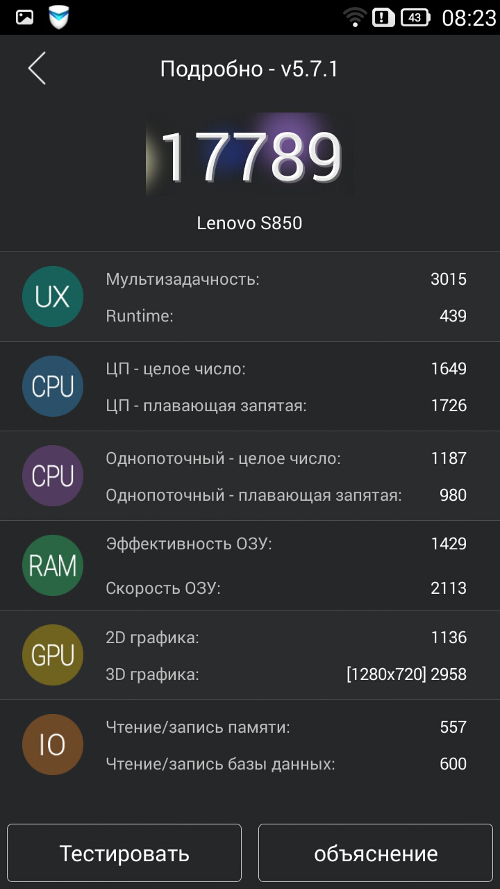Select Чтение/запись базы данных row
The image size is (500, 889).
[x=286, y=764]
